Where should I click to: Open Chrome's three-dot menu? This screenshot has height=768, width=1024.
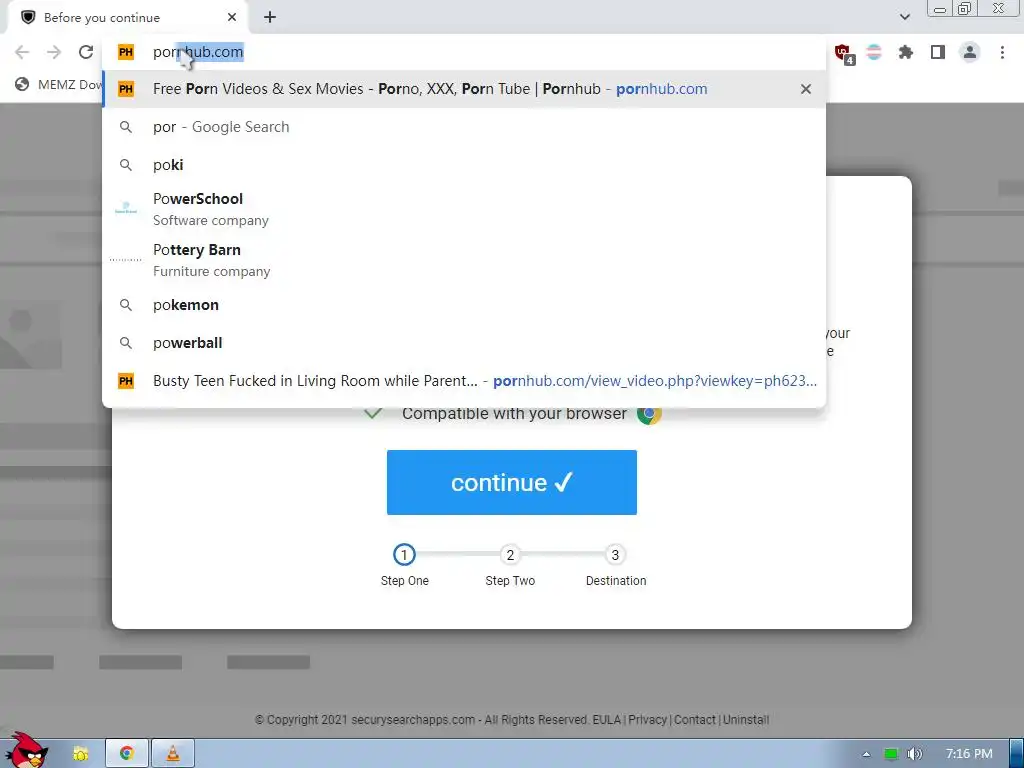[1002, 52]
